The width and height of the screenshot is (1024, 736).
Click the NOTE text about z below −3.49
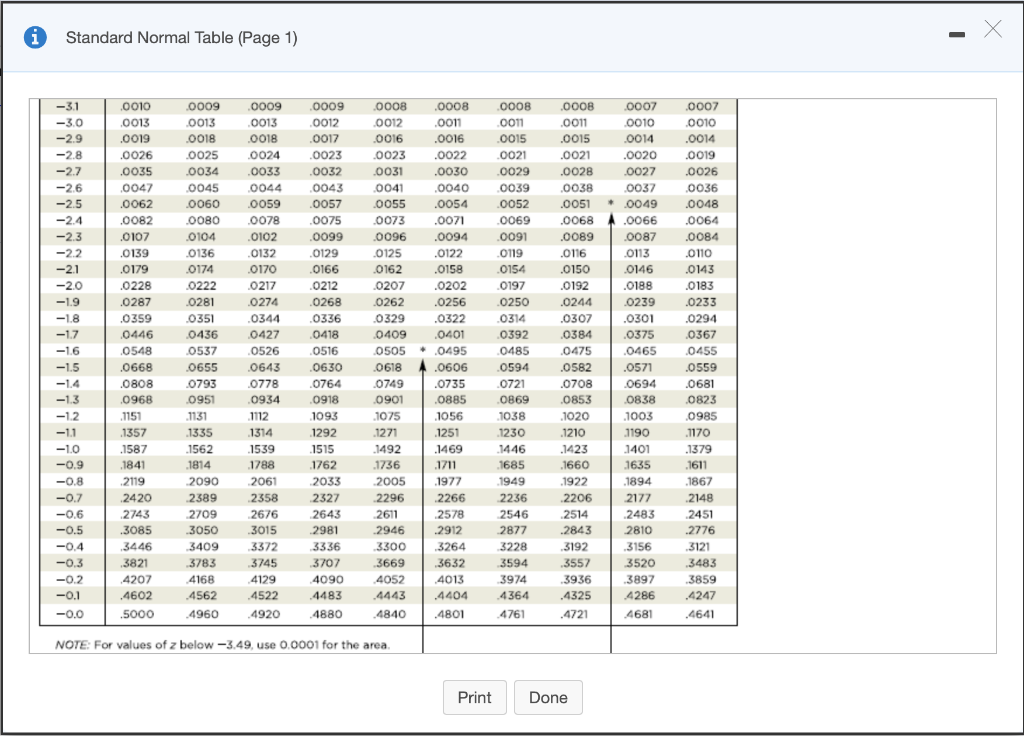tap(222, 645)
